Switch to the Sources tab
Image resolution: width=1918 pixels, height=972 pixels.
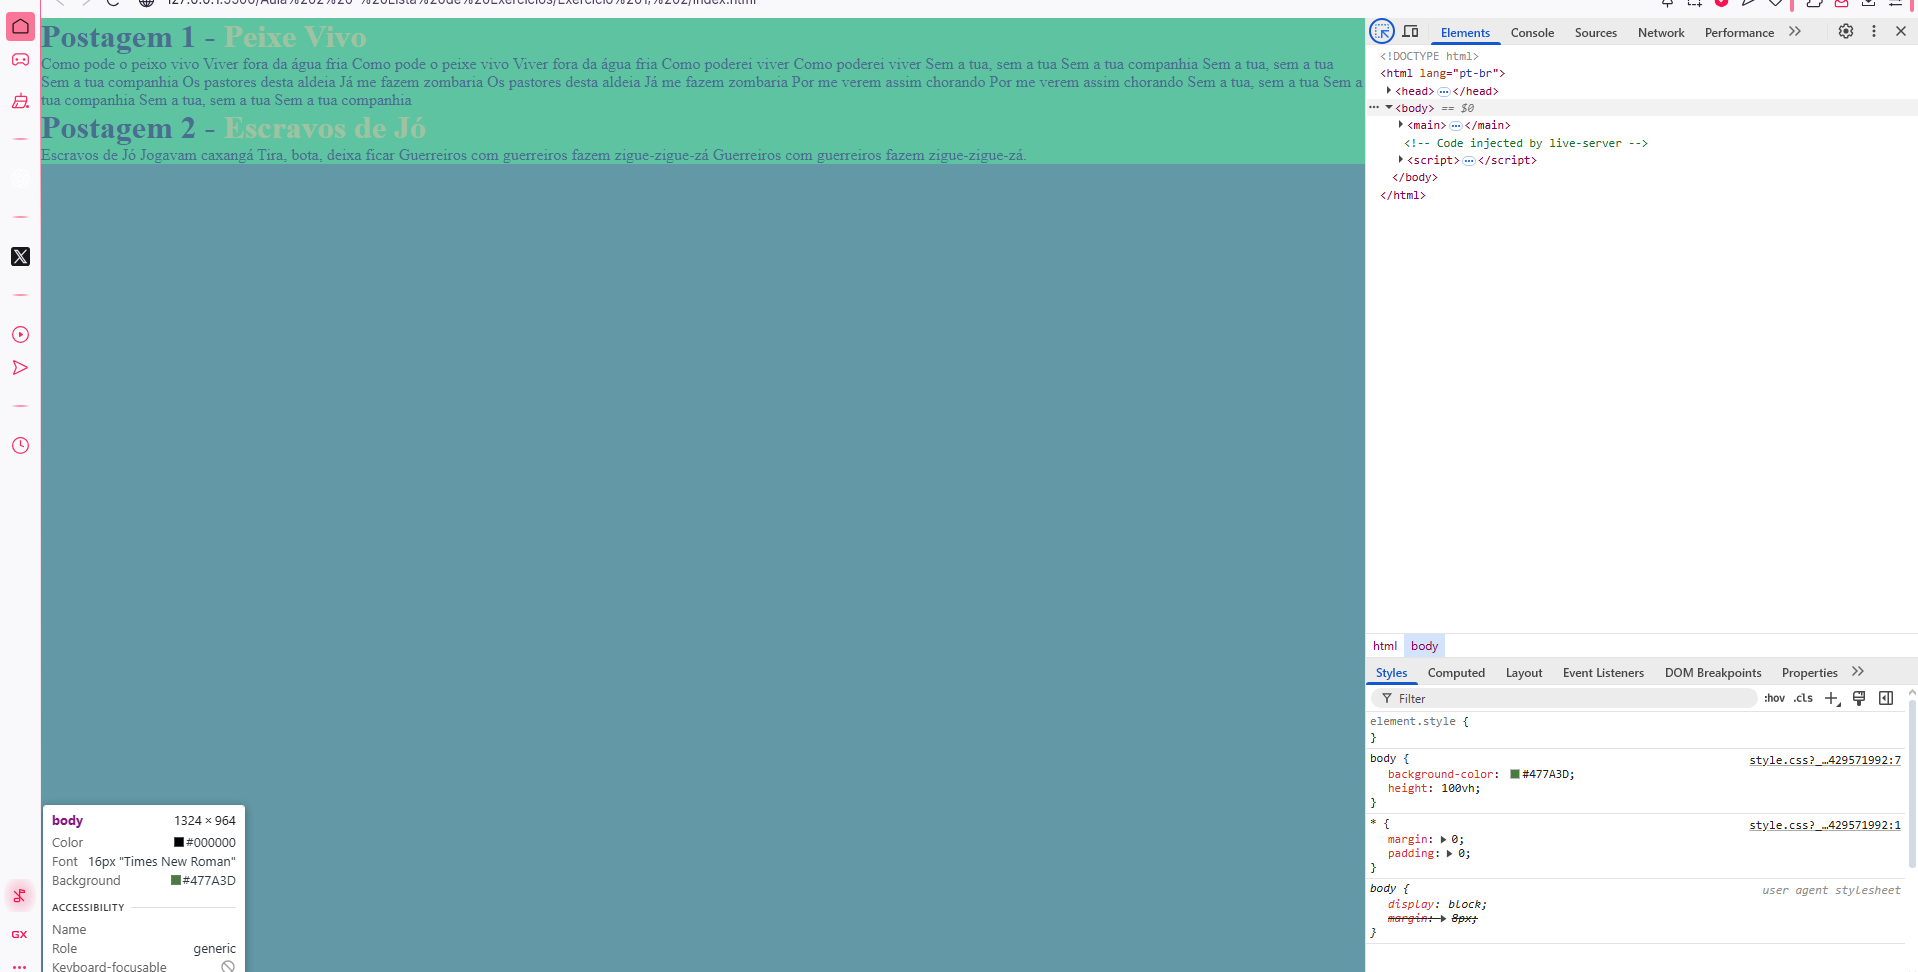[1595, 32]
